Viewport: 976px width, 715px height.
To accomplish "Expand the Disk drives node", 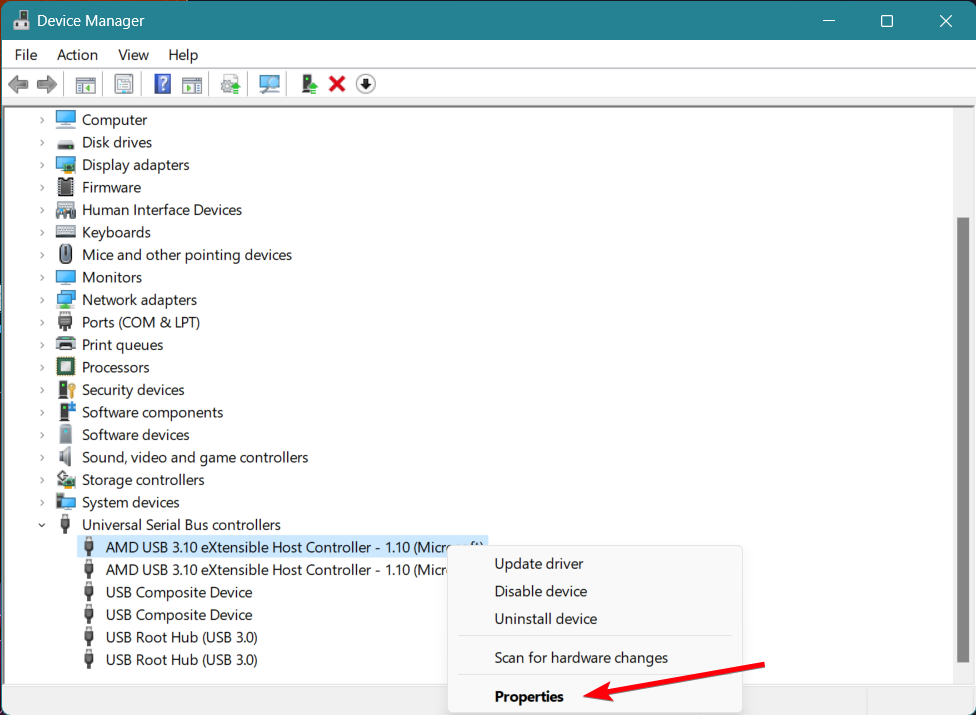I will pos(42,143).
